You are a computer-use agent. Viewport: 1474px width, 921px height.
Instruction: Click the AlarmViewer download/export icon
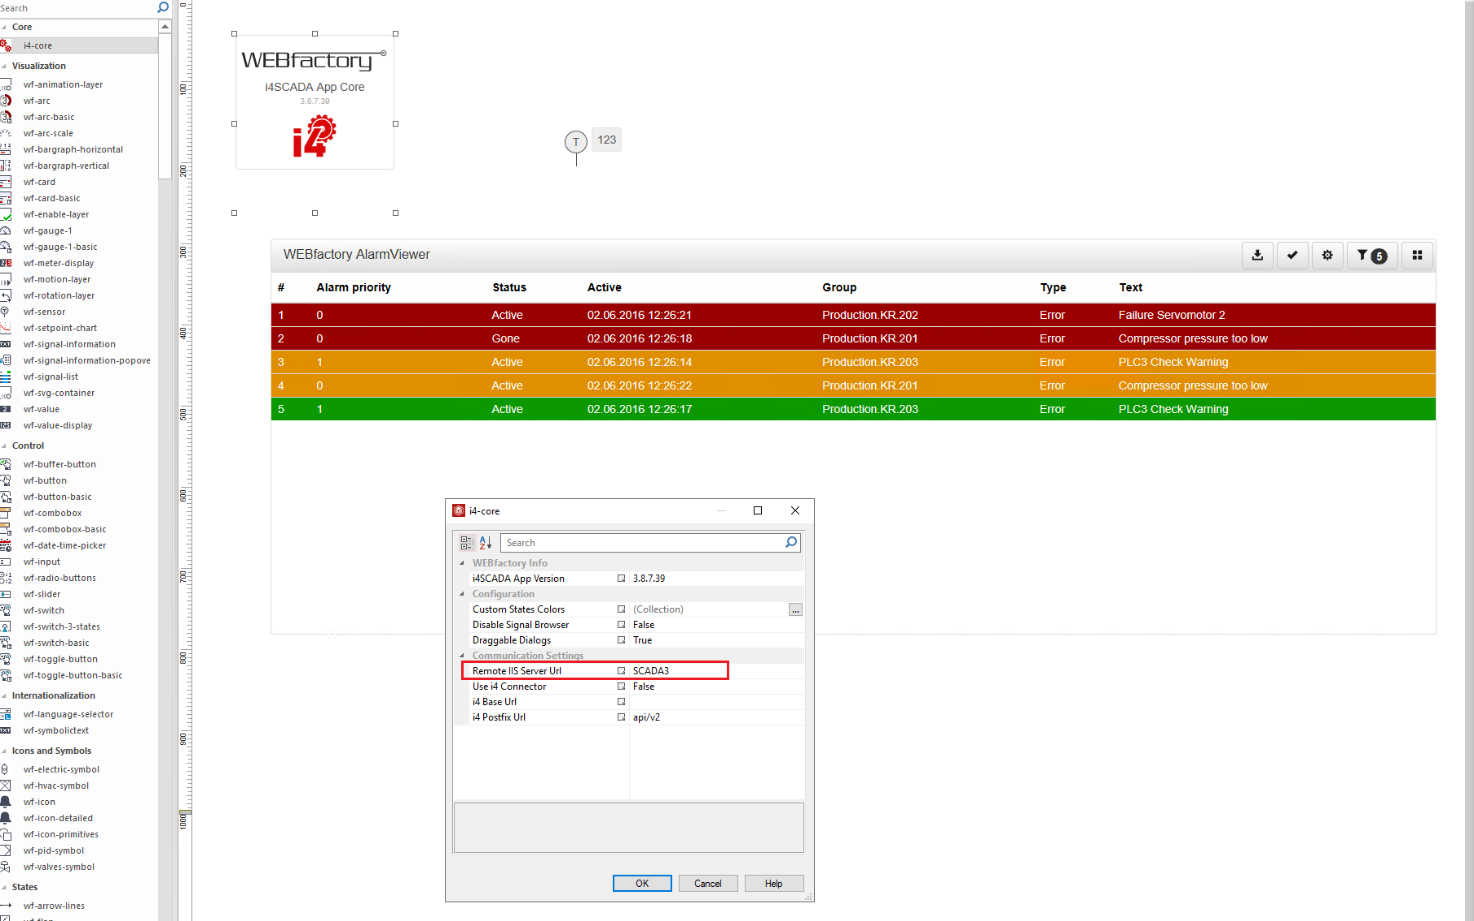(x=1257, y=255)
